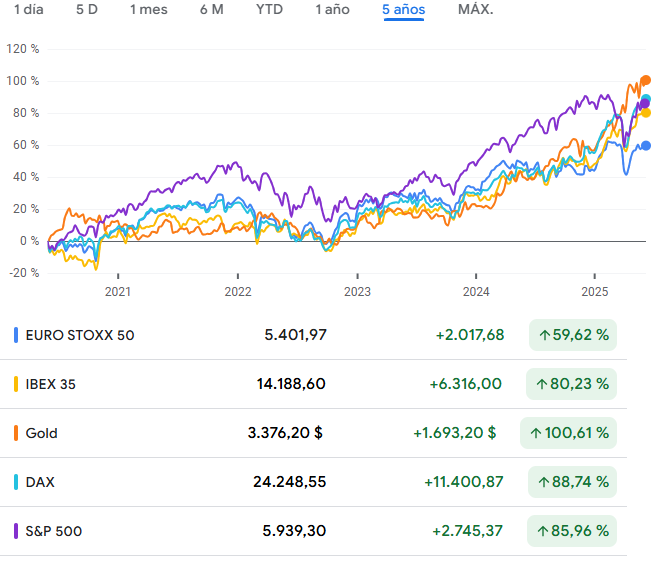
Task: Select the YTD range tab
Action: tap(269, 10)
